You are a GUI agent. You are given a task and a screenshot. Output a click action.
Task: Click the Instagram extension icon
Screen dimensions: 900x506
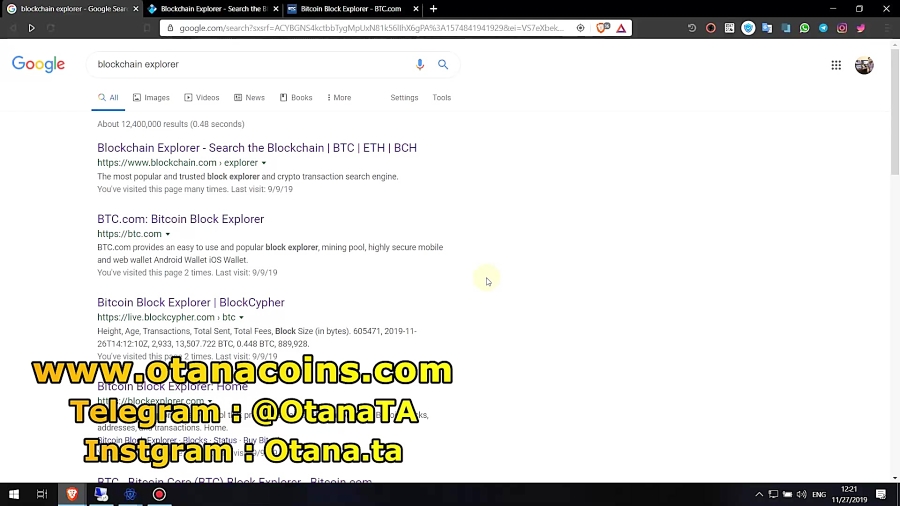[842, 28]
